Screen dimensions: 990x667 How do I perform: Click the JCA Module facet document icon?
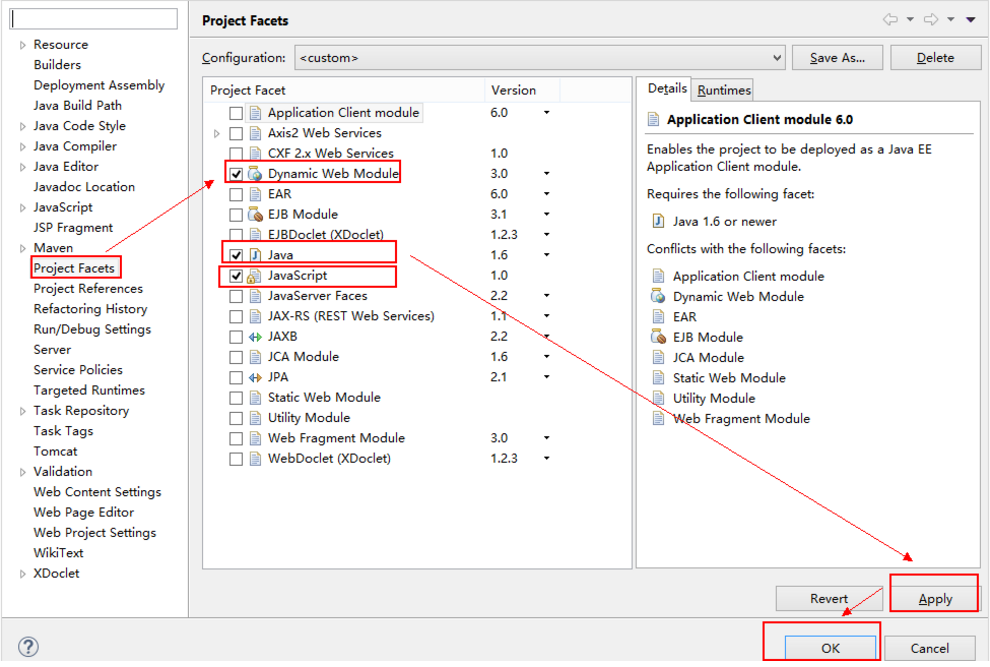(x=255, y=358)
